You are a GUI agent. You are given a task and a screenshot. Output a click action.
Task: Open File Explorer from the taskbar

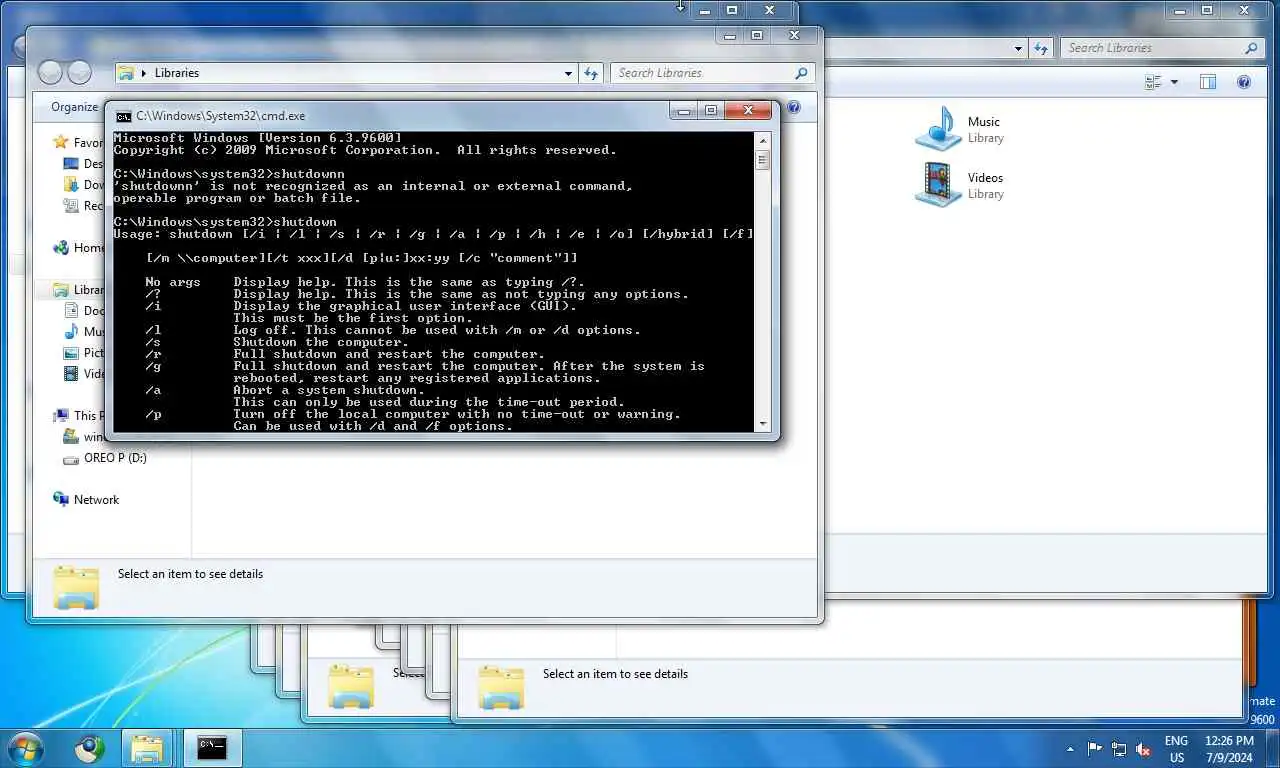[147, 748]
